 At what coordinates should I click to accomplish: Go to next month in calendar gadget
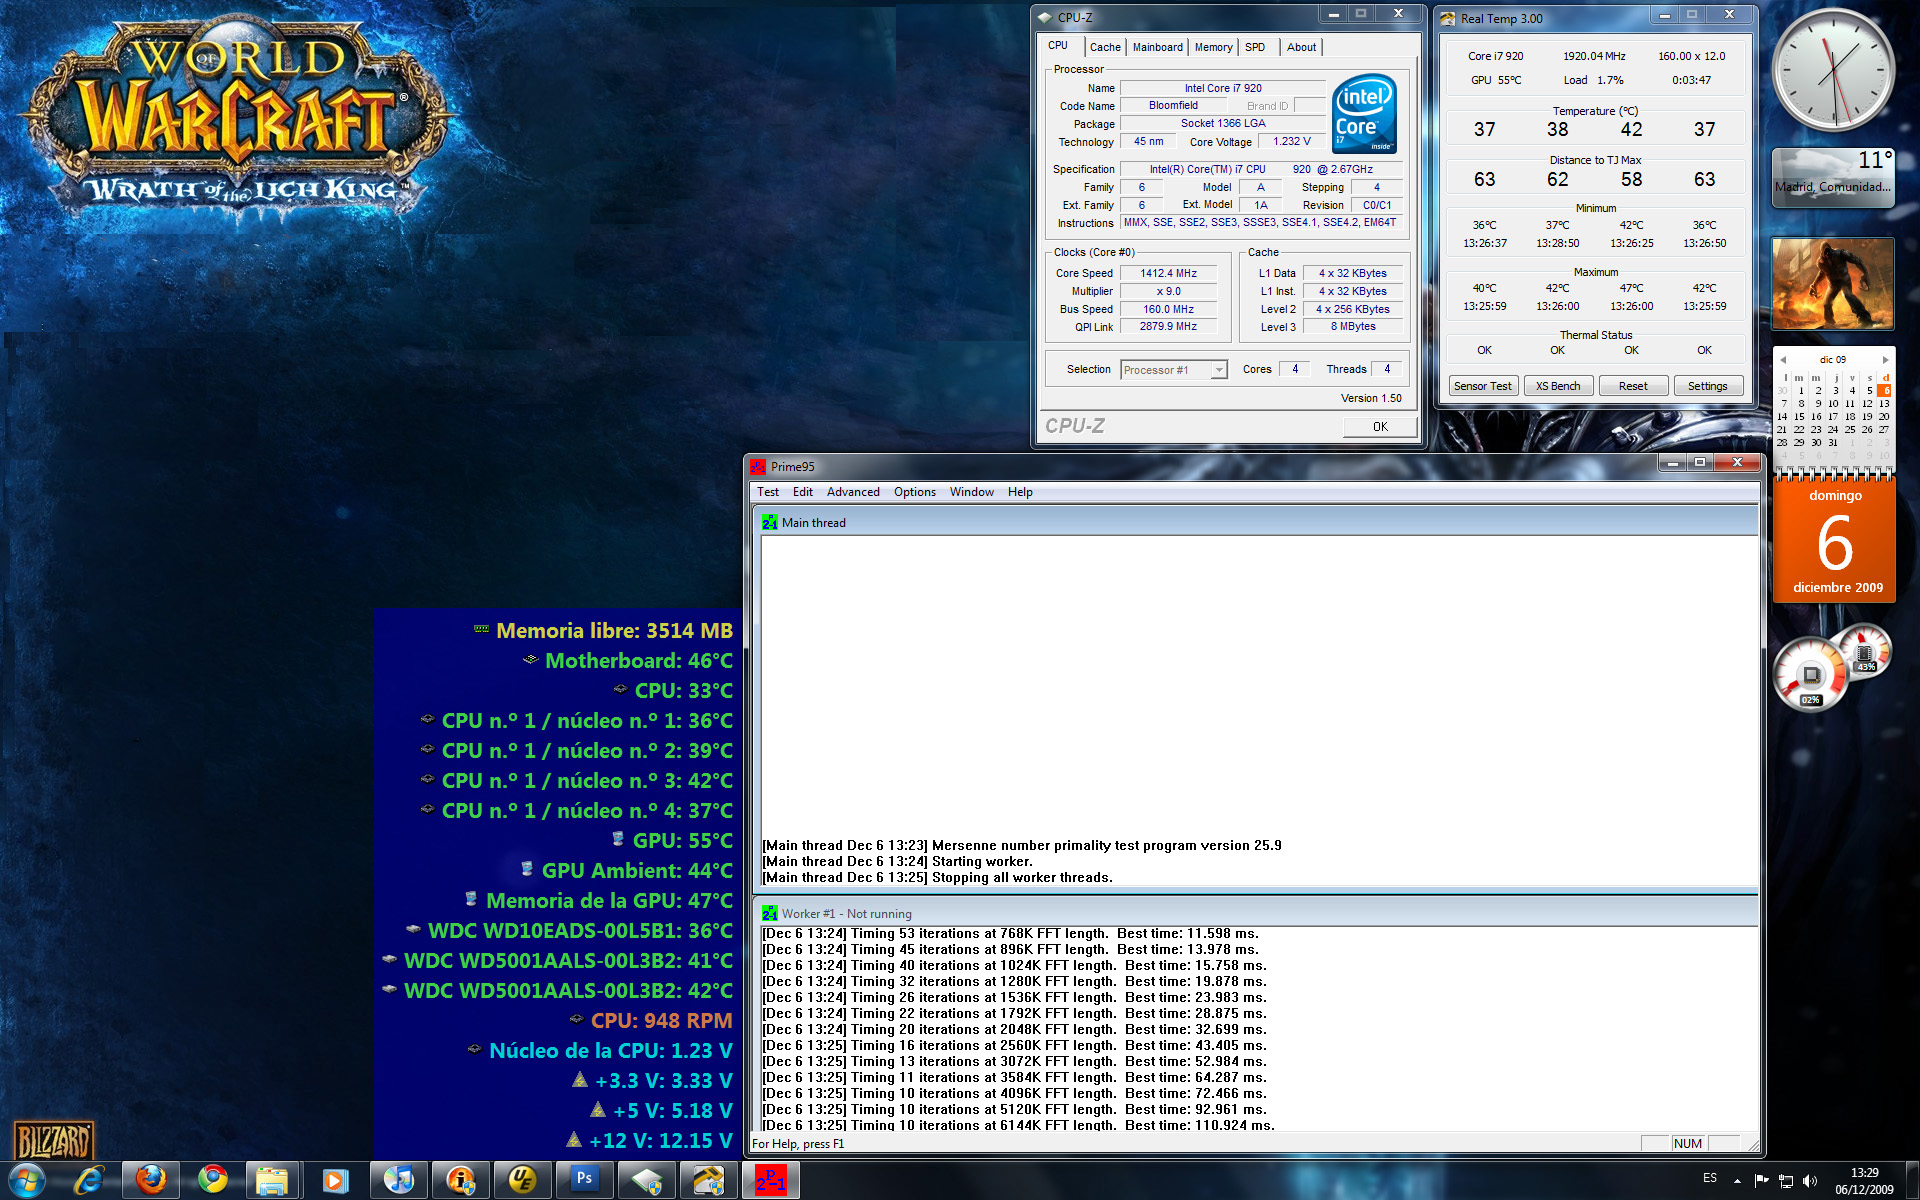coord(1885,359)
